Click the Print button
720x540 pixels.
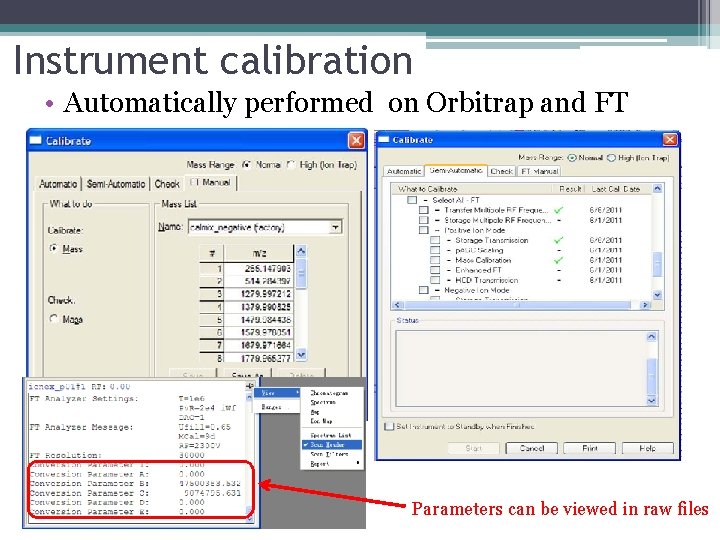coord(590,448)
